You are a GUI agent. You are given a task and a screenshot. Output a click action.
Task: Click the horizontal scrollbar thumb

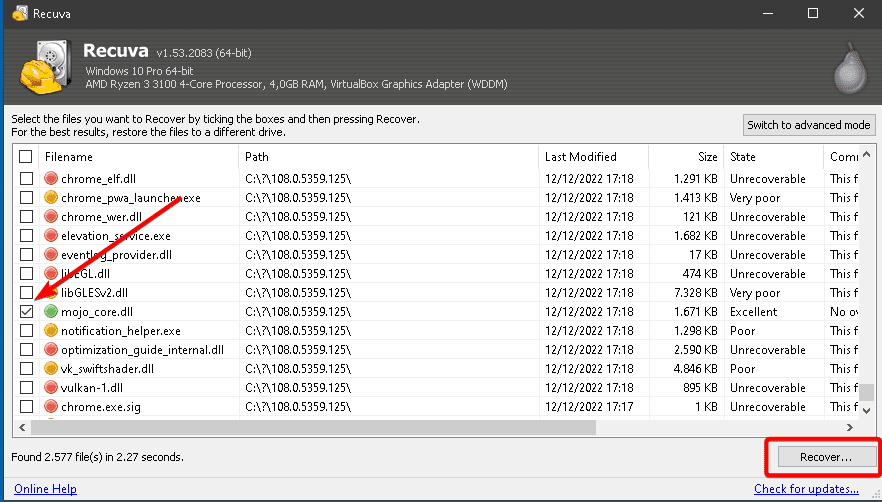point(313,428)
